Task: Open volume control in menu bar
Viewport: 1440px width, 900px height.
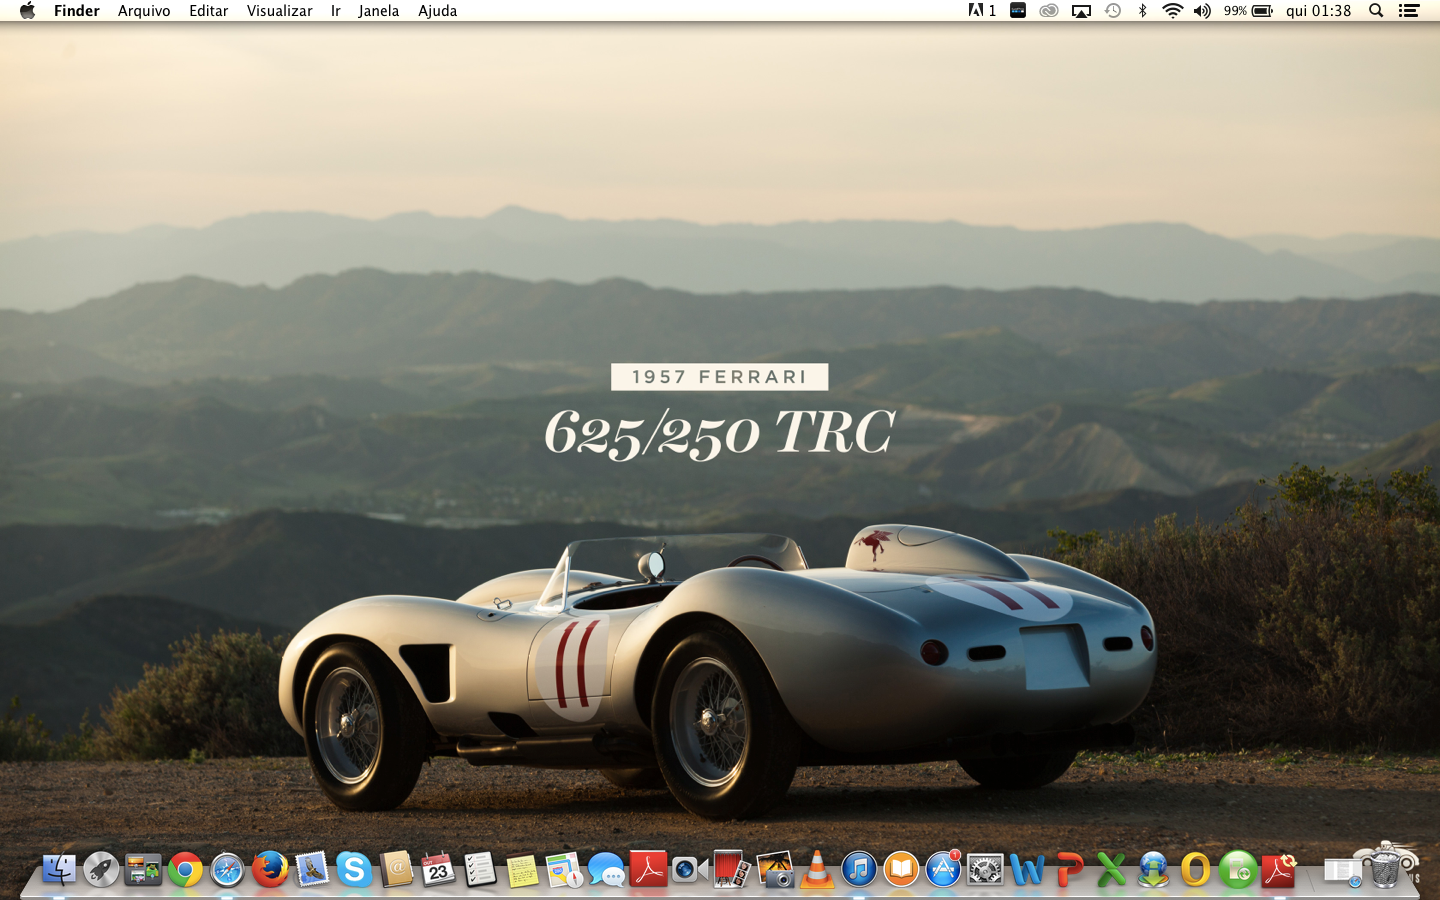Action: click(x=1202, y=10)
